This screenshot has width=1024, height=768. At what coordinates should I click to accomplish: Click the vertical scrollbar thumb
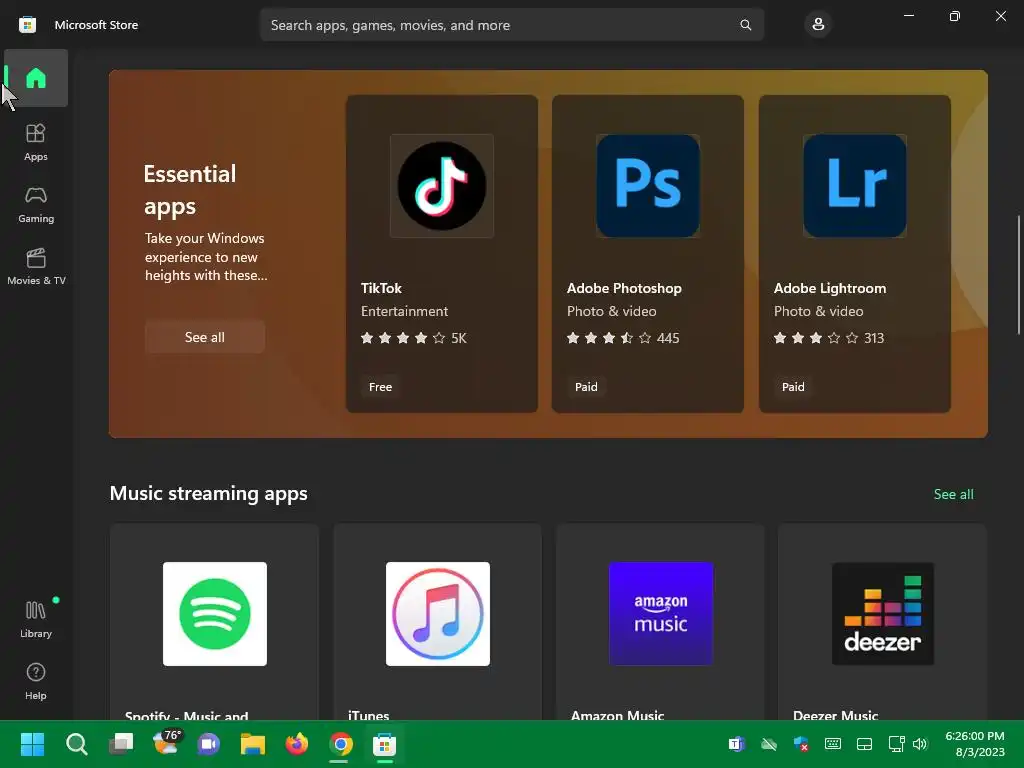coord(1018,274)
